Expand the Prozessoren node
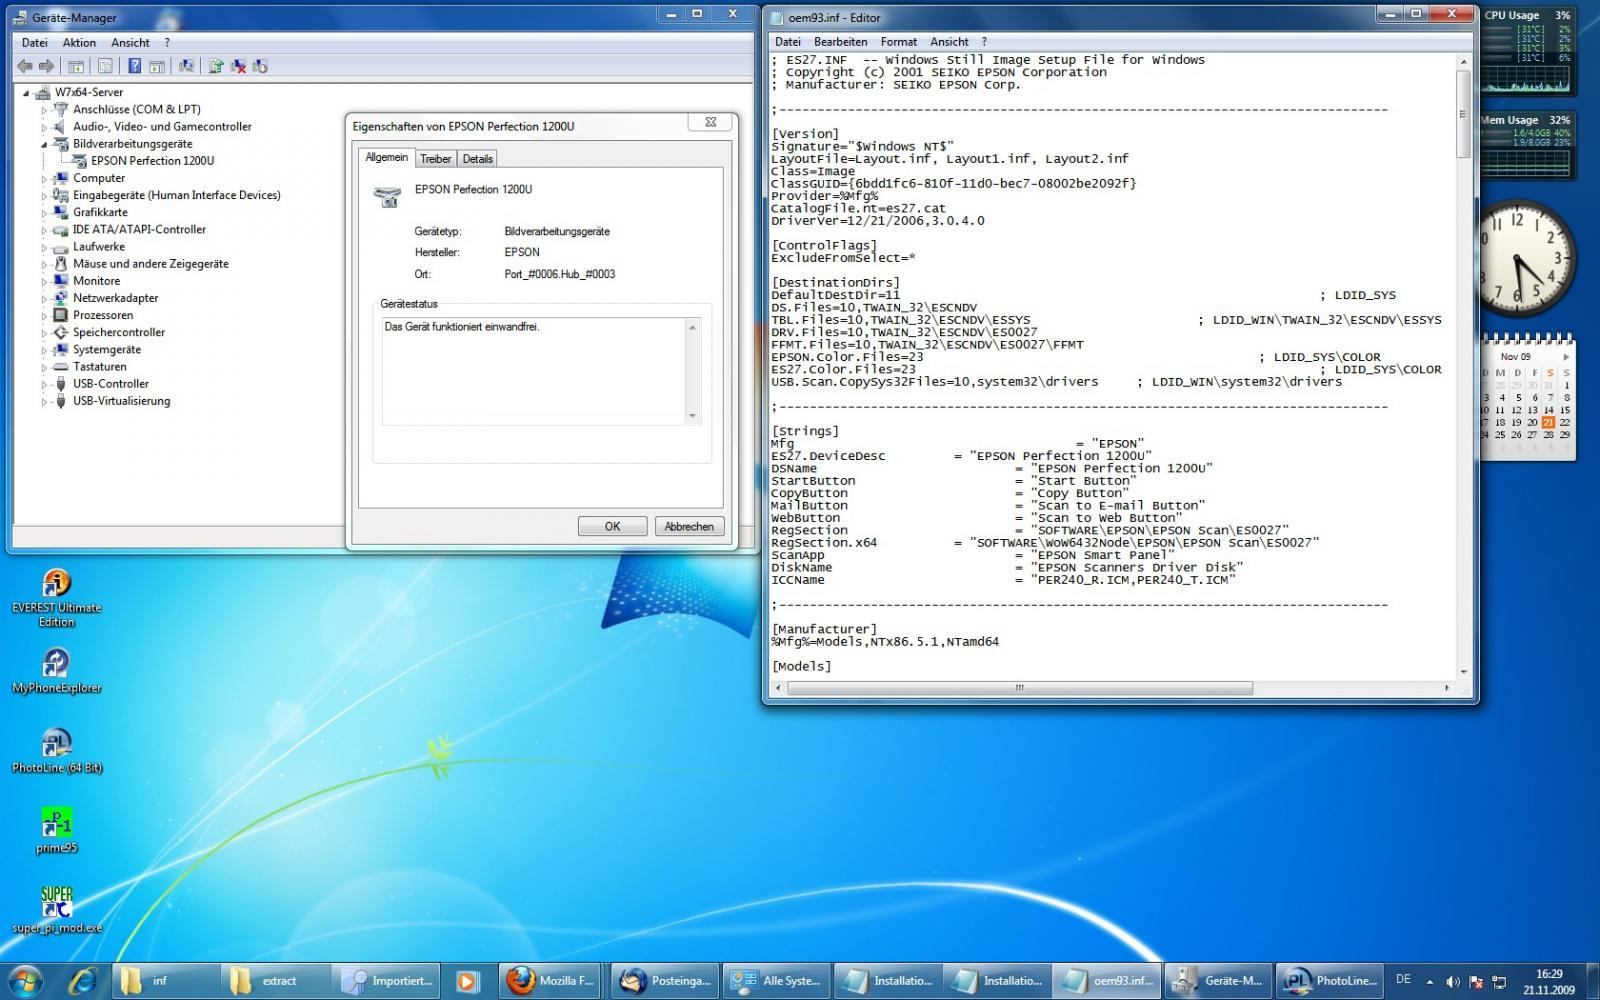The height and width of the screenshot is (1000, 1600). [x=44, y=315]
